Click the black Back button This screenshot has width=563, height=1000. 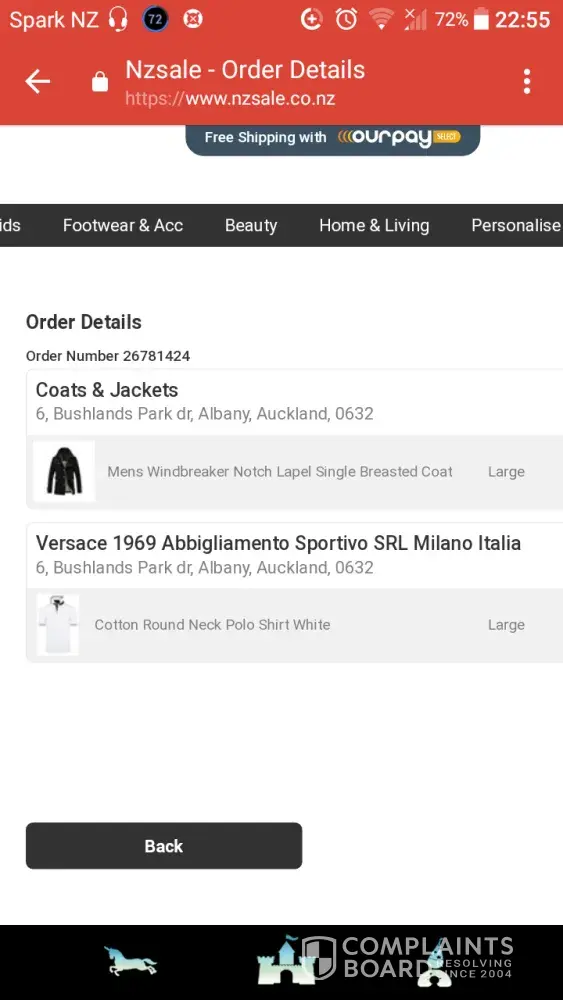point(164,846)
